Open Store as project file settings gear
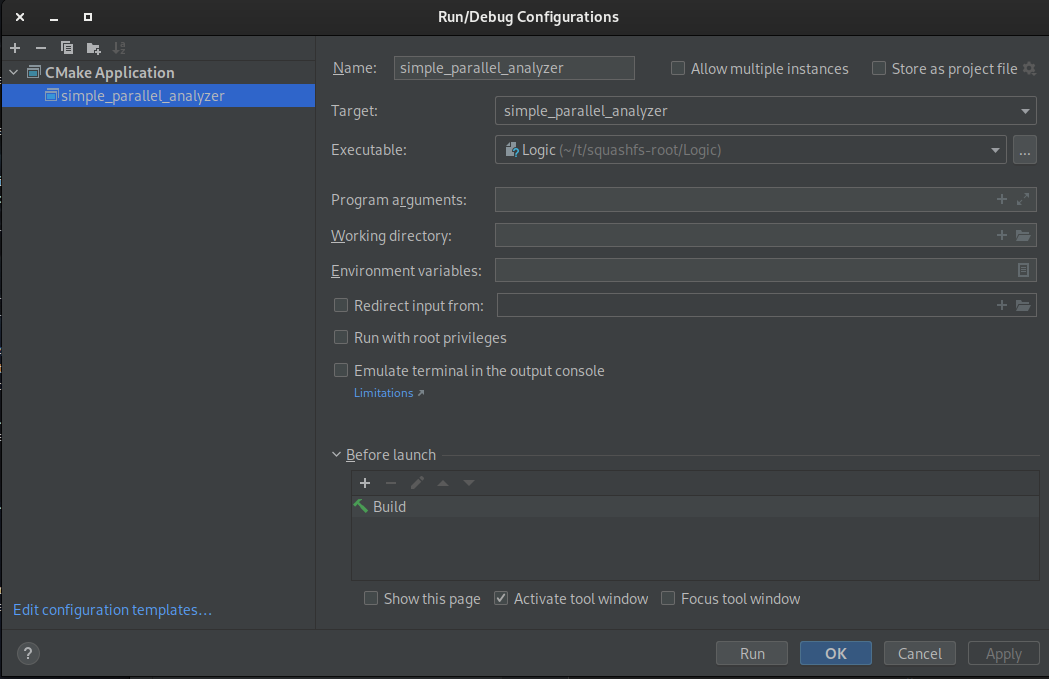Image resolution: width=1049 pixels, height=679 pixels. [1030, 68]
